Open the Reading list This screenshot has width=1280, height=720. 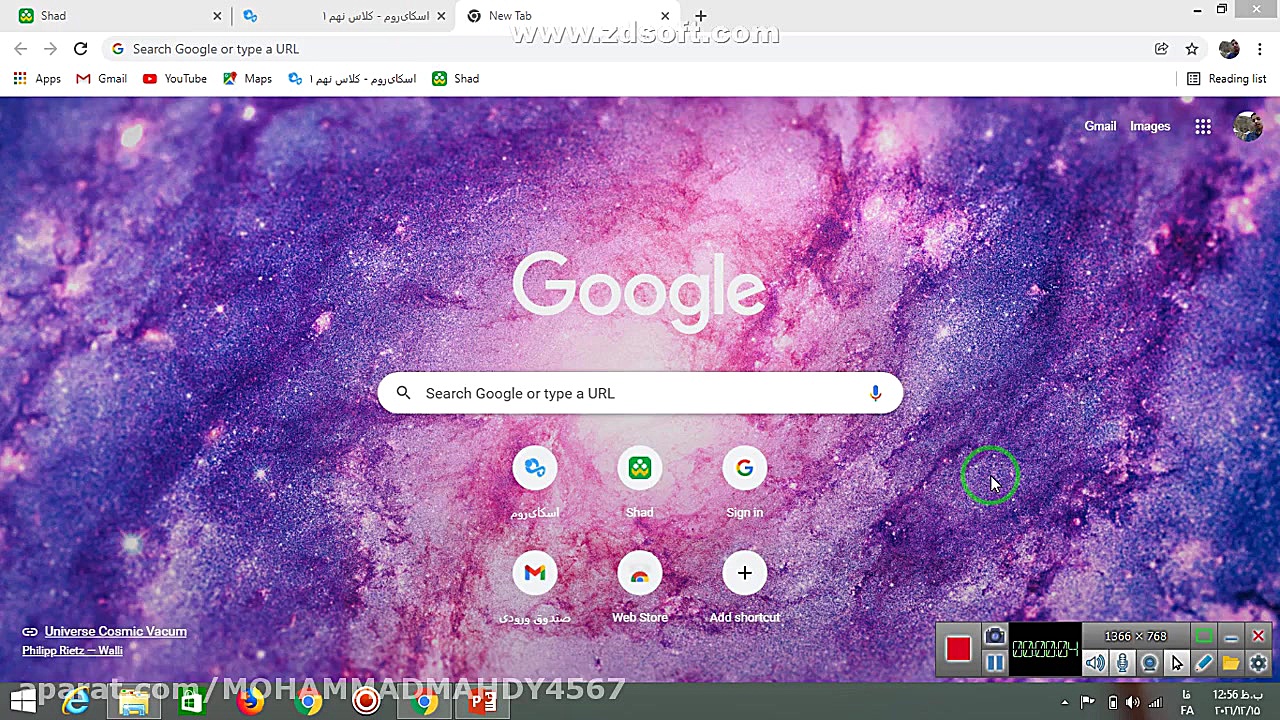click(x=1227, y=79)
